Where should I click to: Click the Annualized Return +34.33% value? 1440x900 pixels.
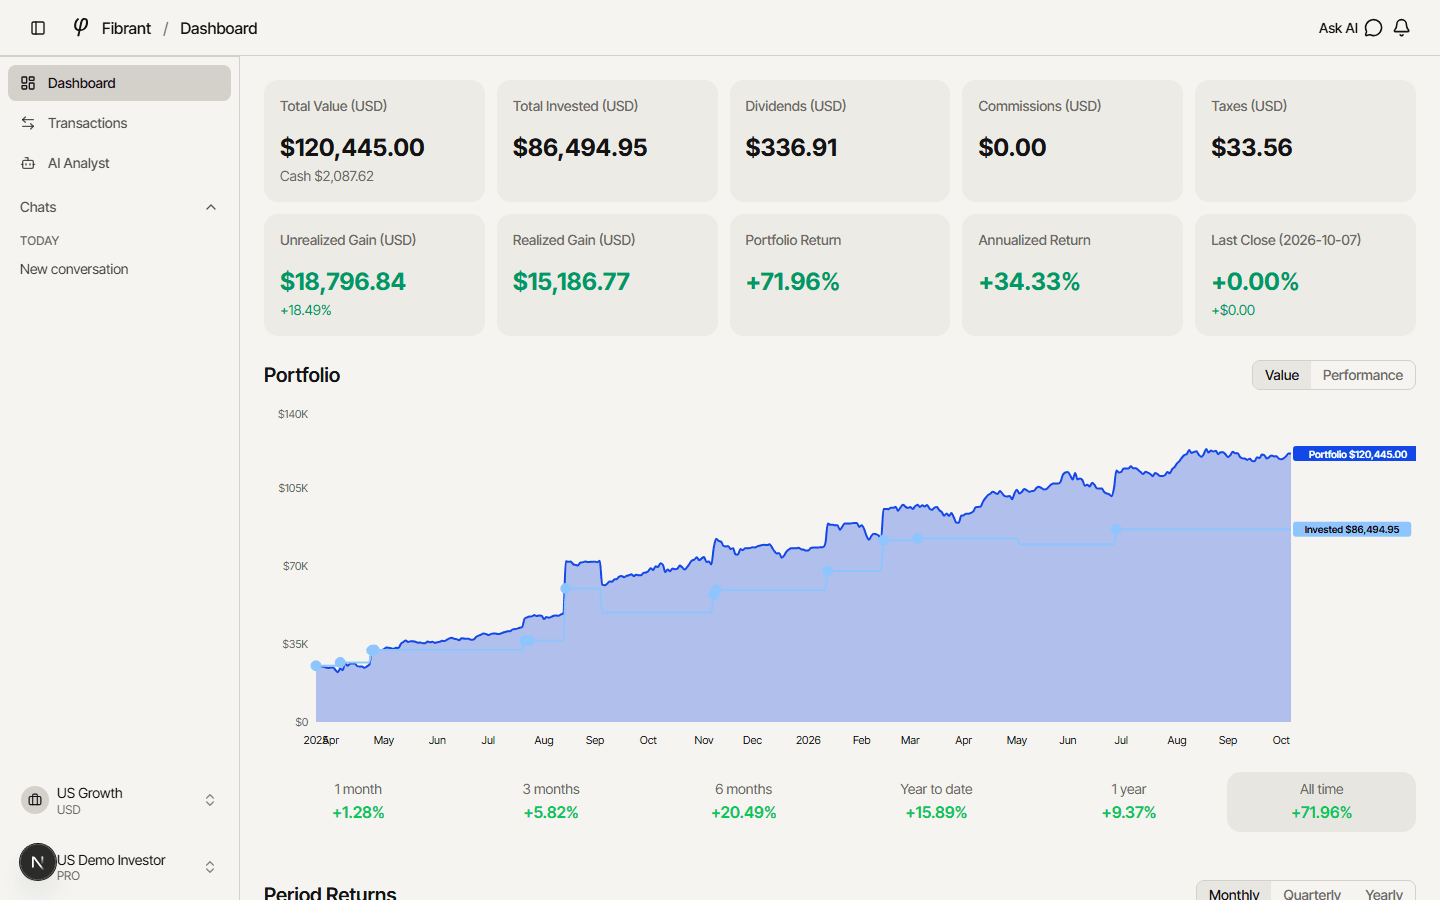point(1029,281)
